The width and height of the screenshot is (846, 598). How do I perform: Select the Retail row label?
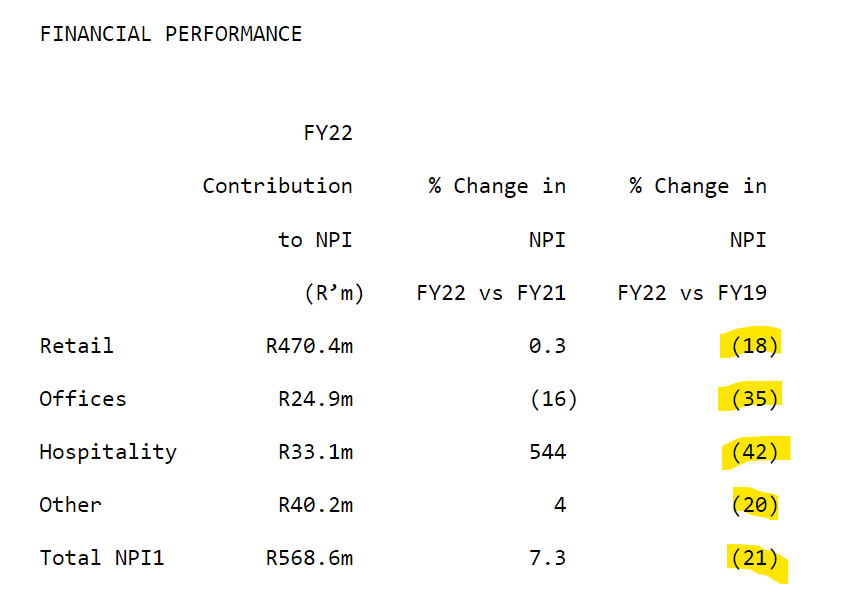[77, 345]
